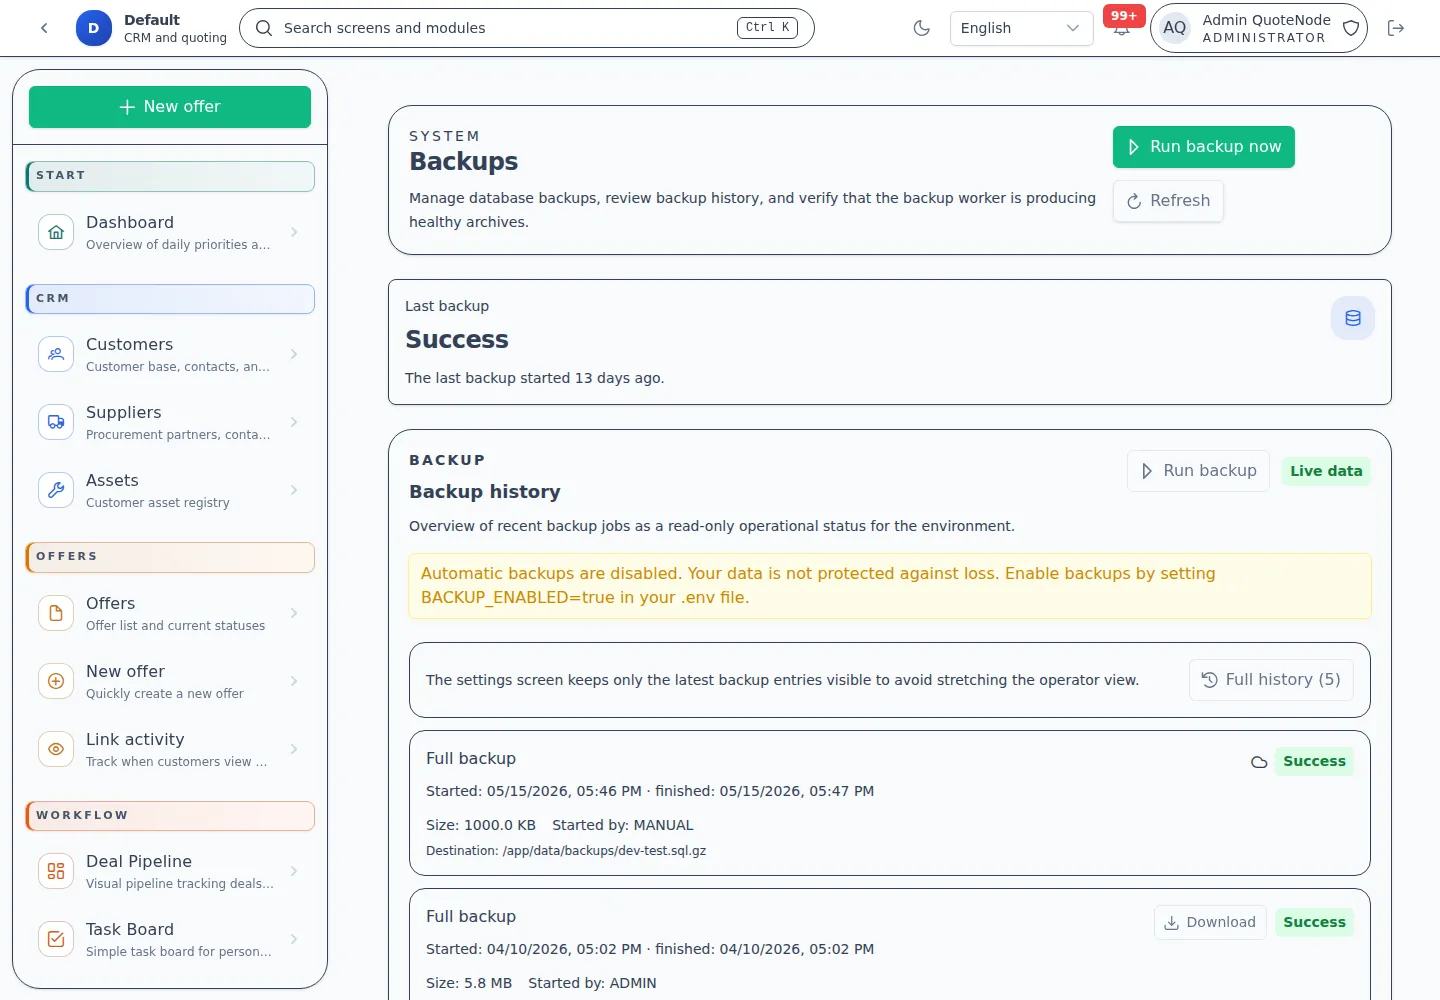The image size is (1440, 1000).
Task: Toggle dark mode with the moon icon
Action: click(922, 28)
